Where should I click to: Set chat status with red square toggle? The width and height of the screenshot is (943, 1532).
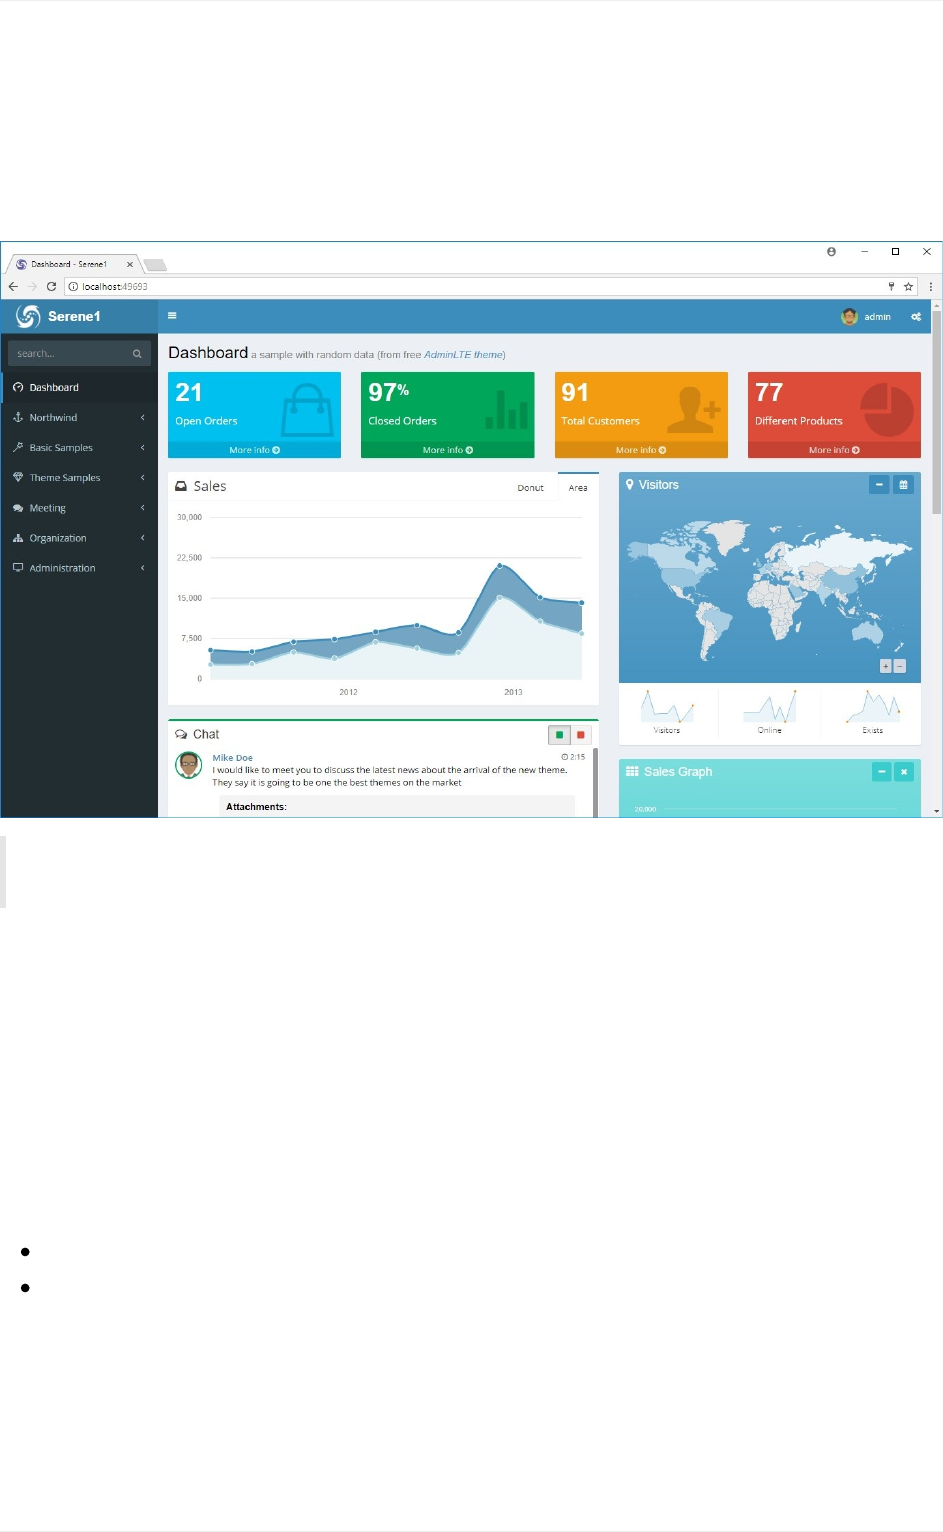[x=581, y=735]
